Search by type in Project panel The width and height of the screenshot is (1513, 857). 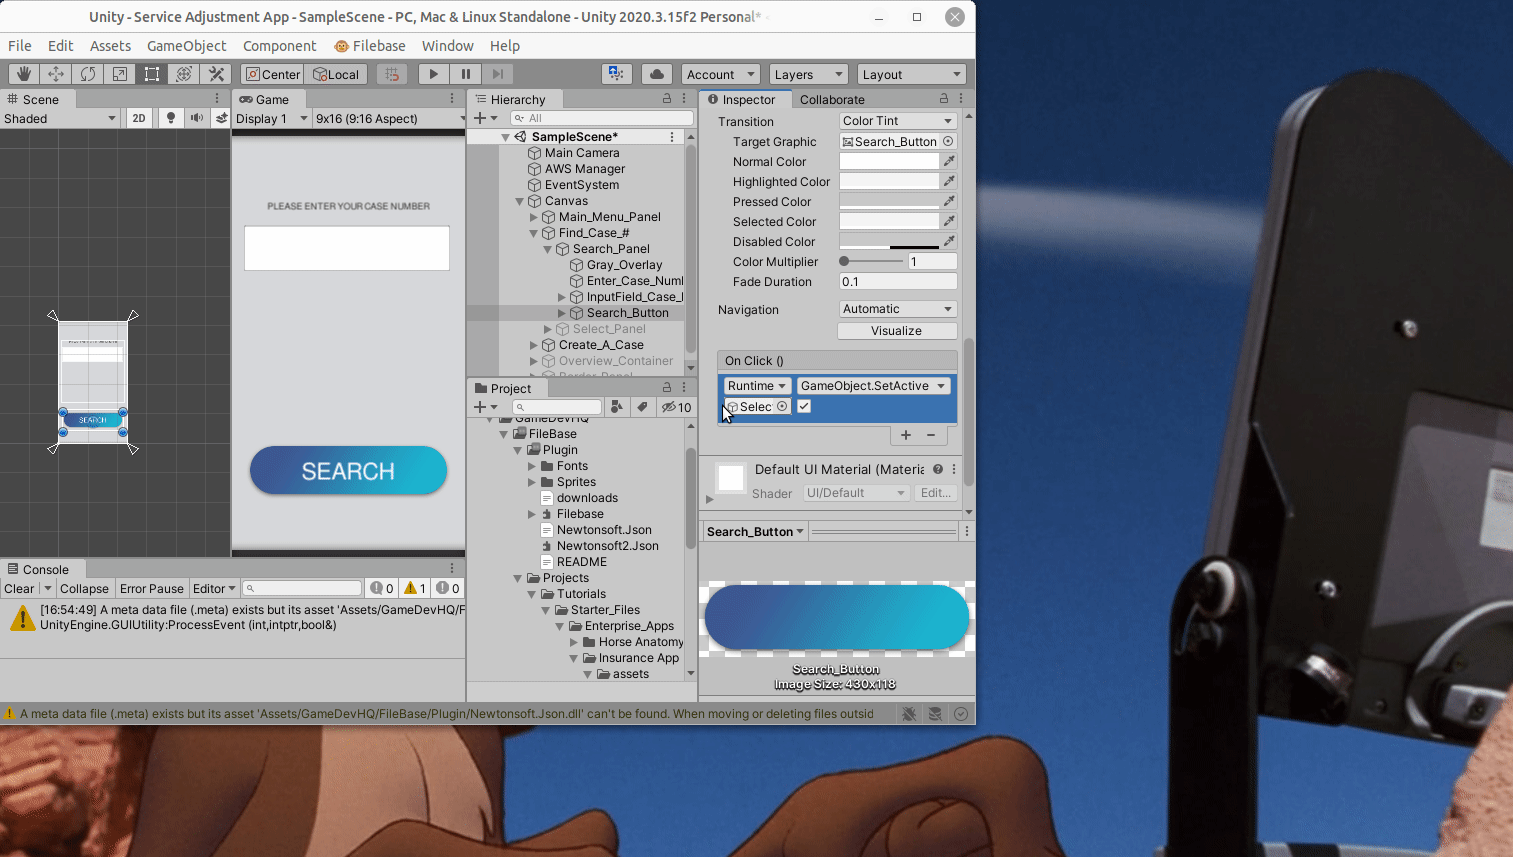[617, 406]
